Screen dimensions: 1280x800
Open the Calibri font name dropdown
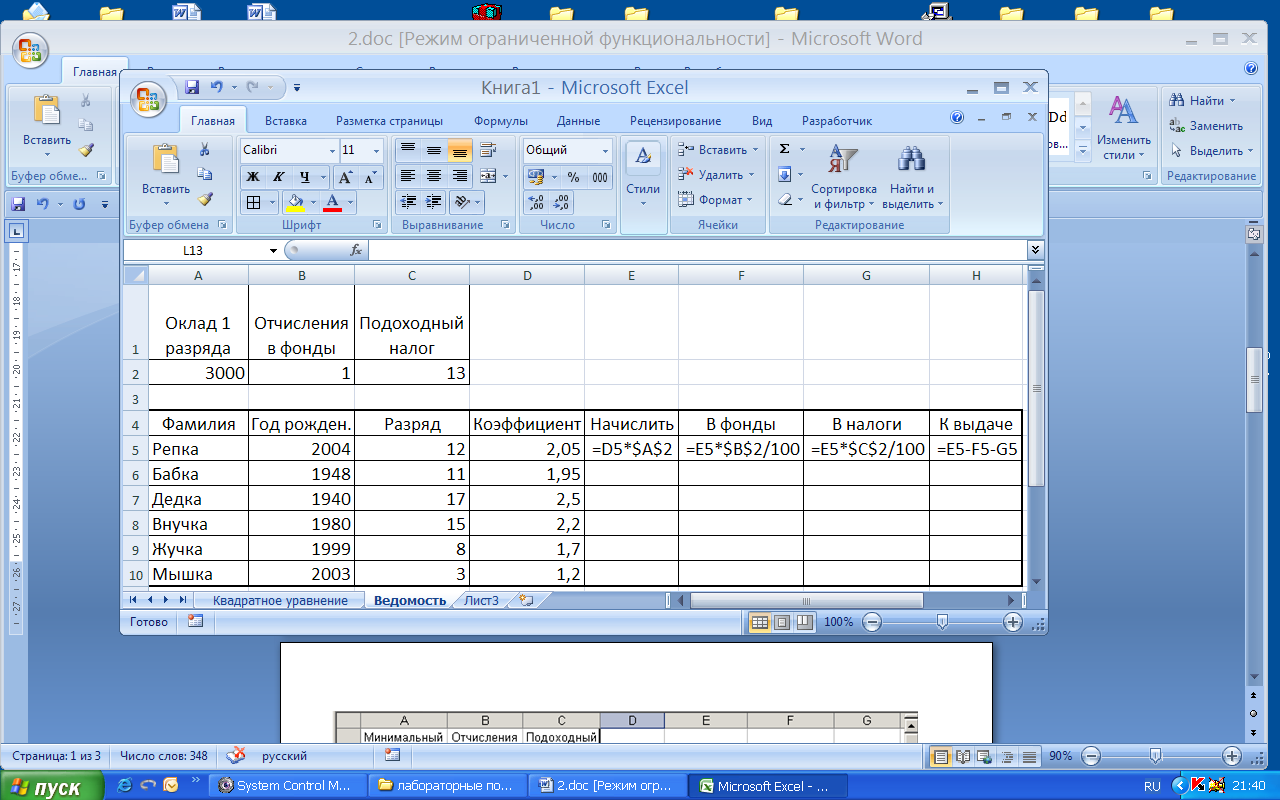pos(332,150)
